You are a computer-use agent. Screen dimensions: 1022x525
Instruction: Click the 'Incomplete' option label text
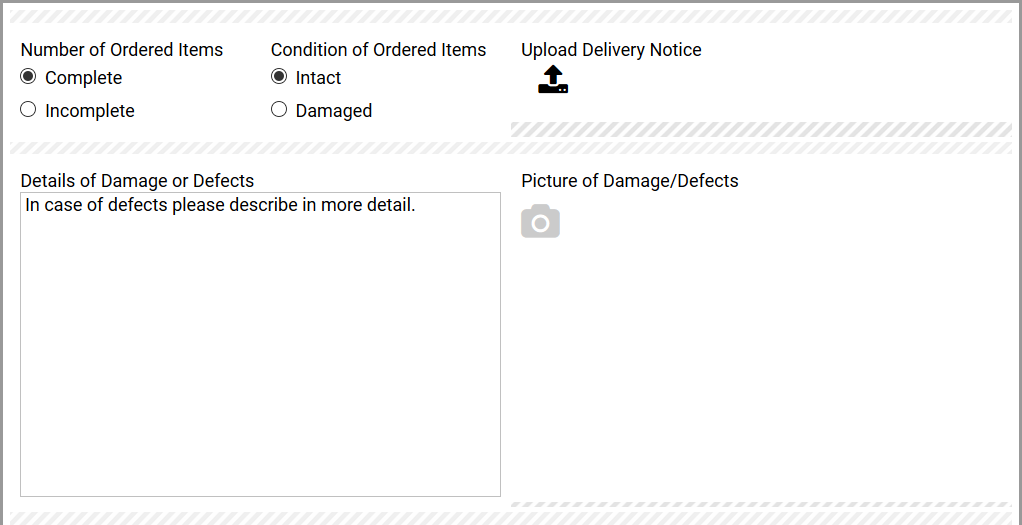pyautogui.click(x=89, y=111)
